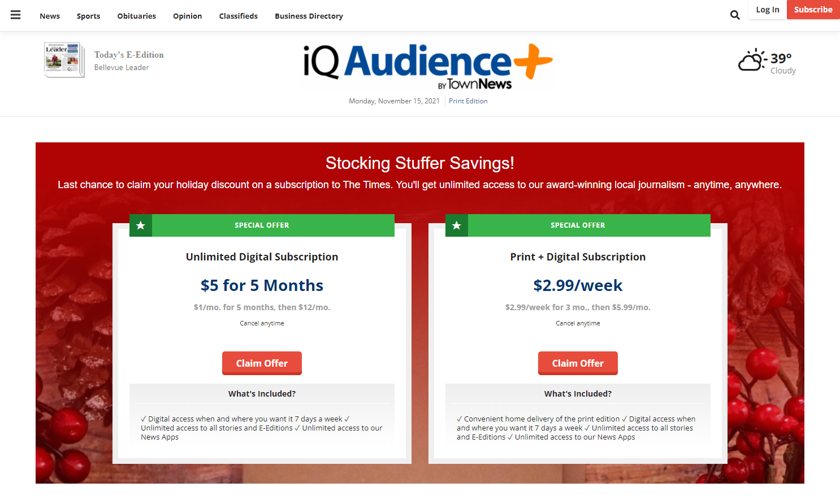Click the star icon on Print + Digital offer
Image resolution: width=840 pixels, height=500 pixels.
457,226
